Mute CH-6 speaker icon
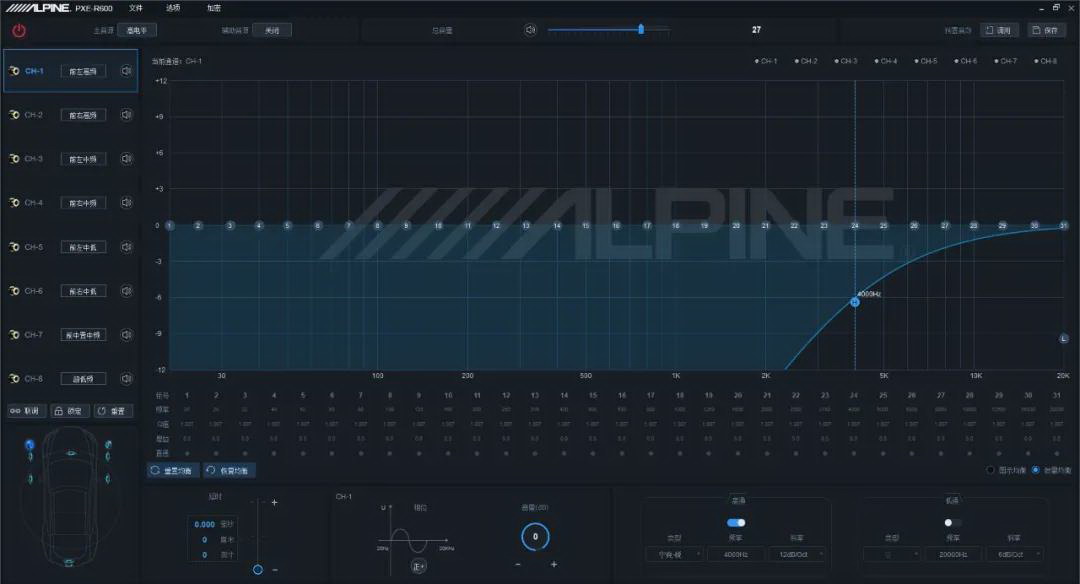Screen dimensions: 1080x584 [127, 291]
